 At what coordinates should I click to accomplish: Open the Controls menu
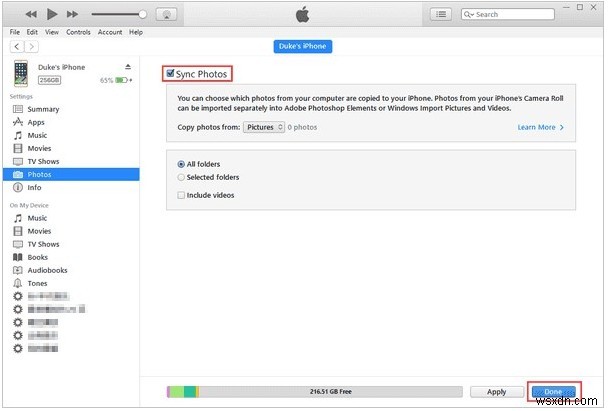78,32
